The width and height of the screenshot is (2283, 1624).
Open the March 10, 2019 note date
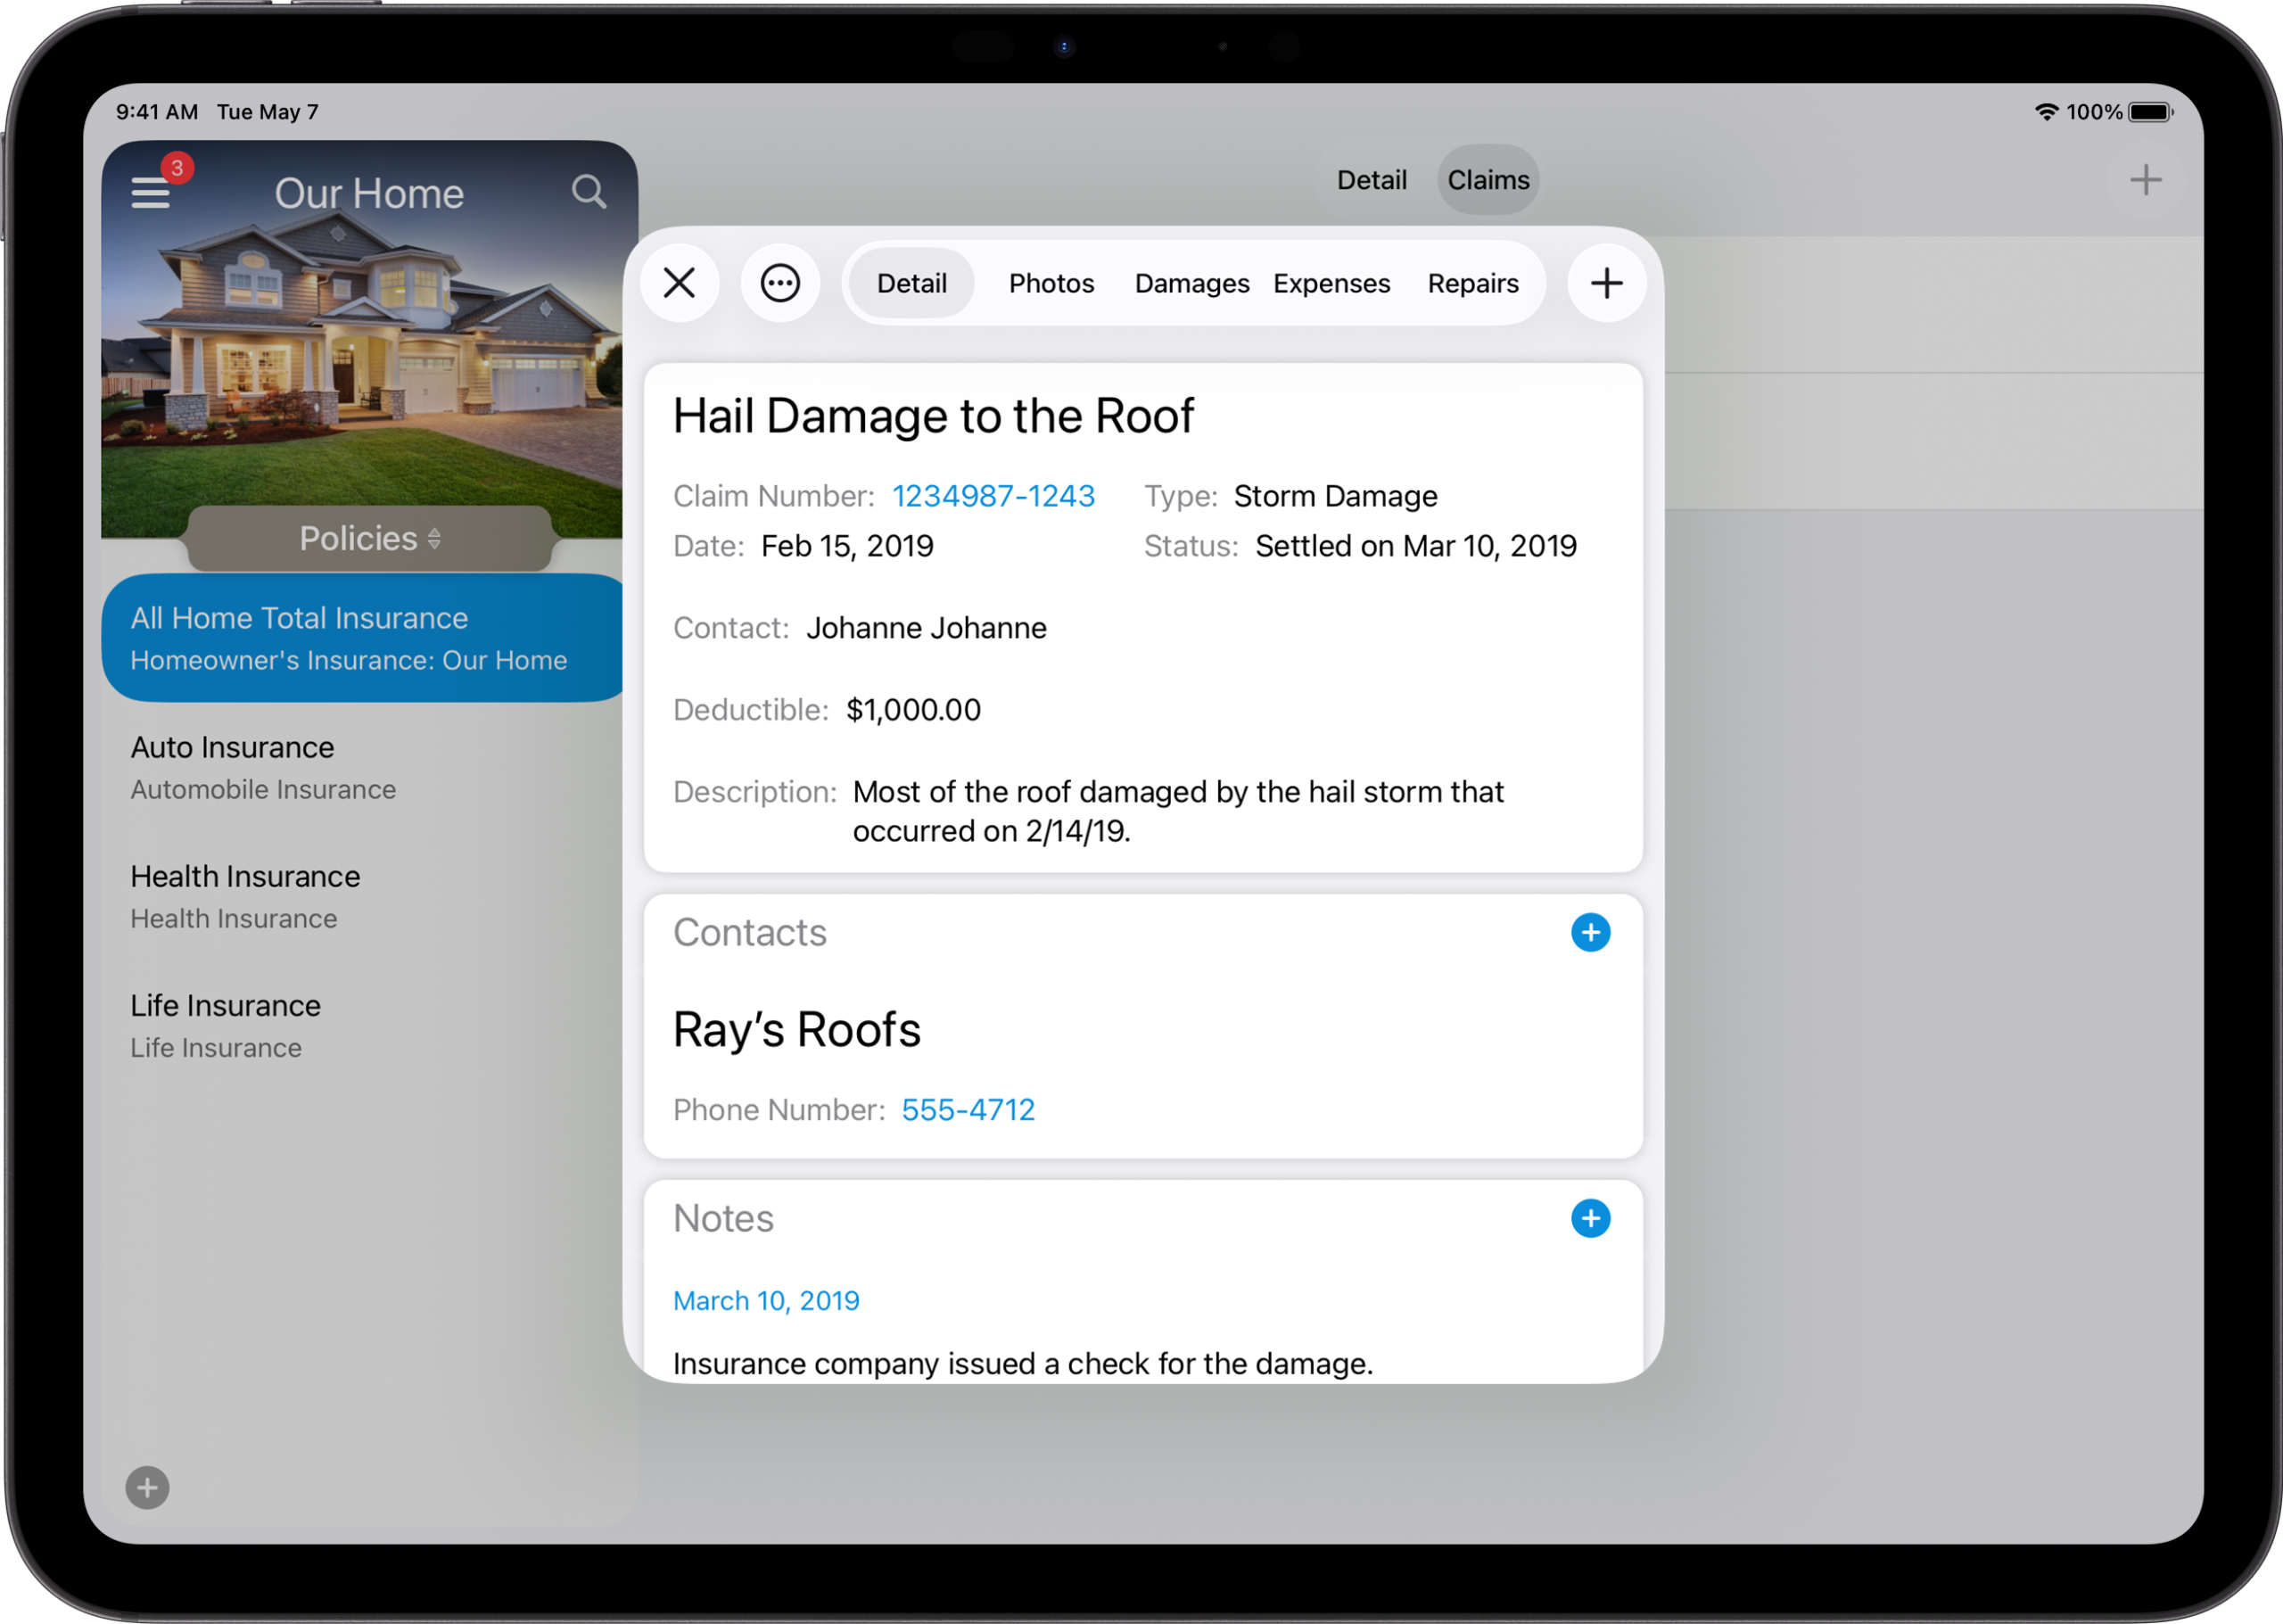pyautogui.click(x=765, y=1300)
